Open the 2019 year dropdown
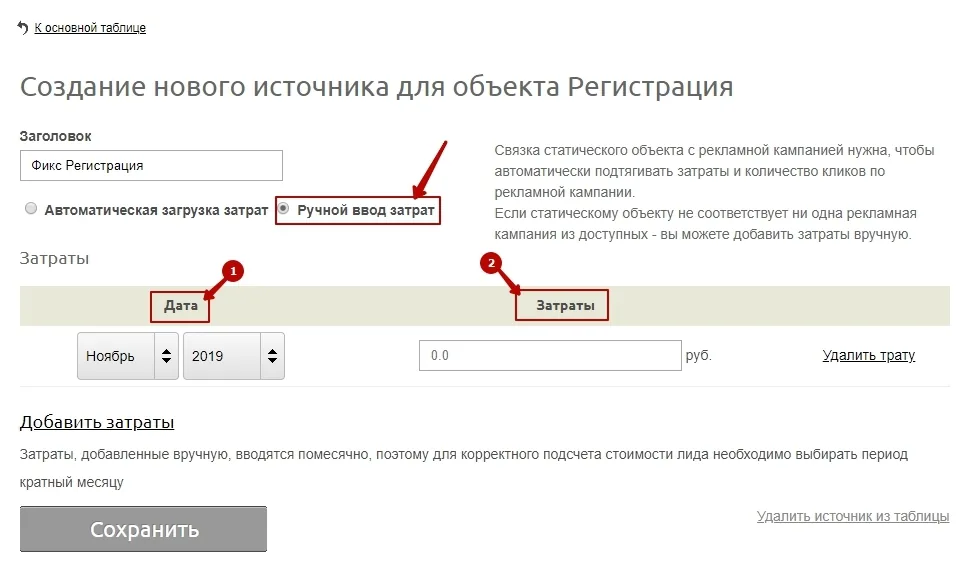 234,356
